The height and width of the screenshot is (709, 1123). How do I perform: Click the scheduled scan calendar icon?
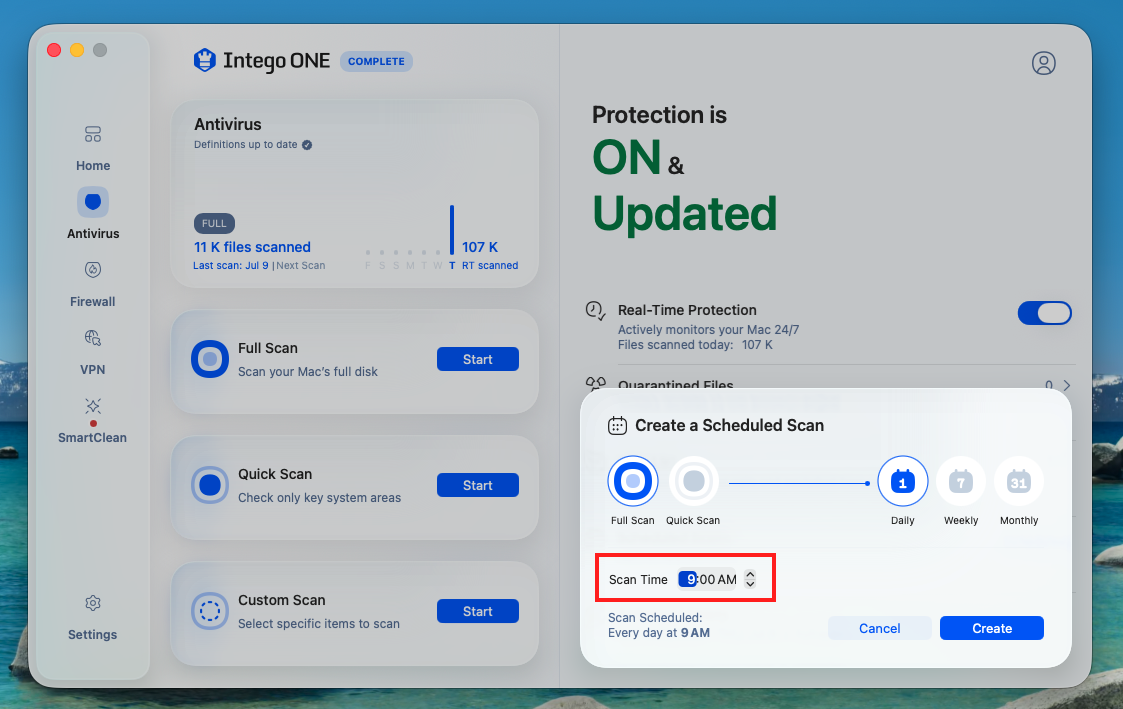coord(617,425)
